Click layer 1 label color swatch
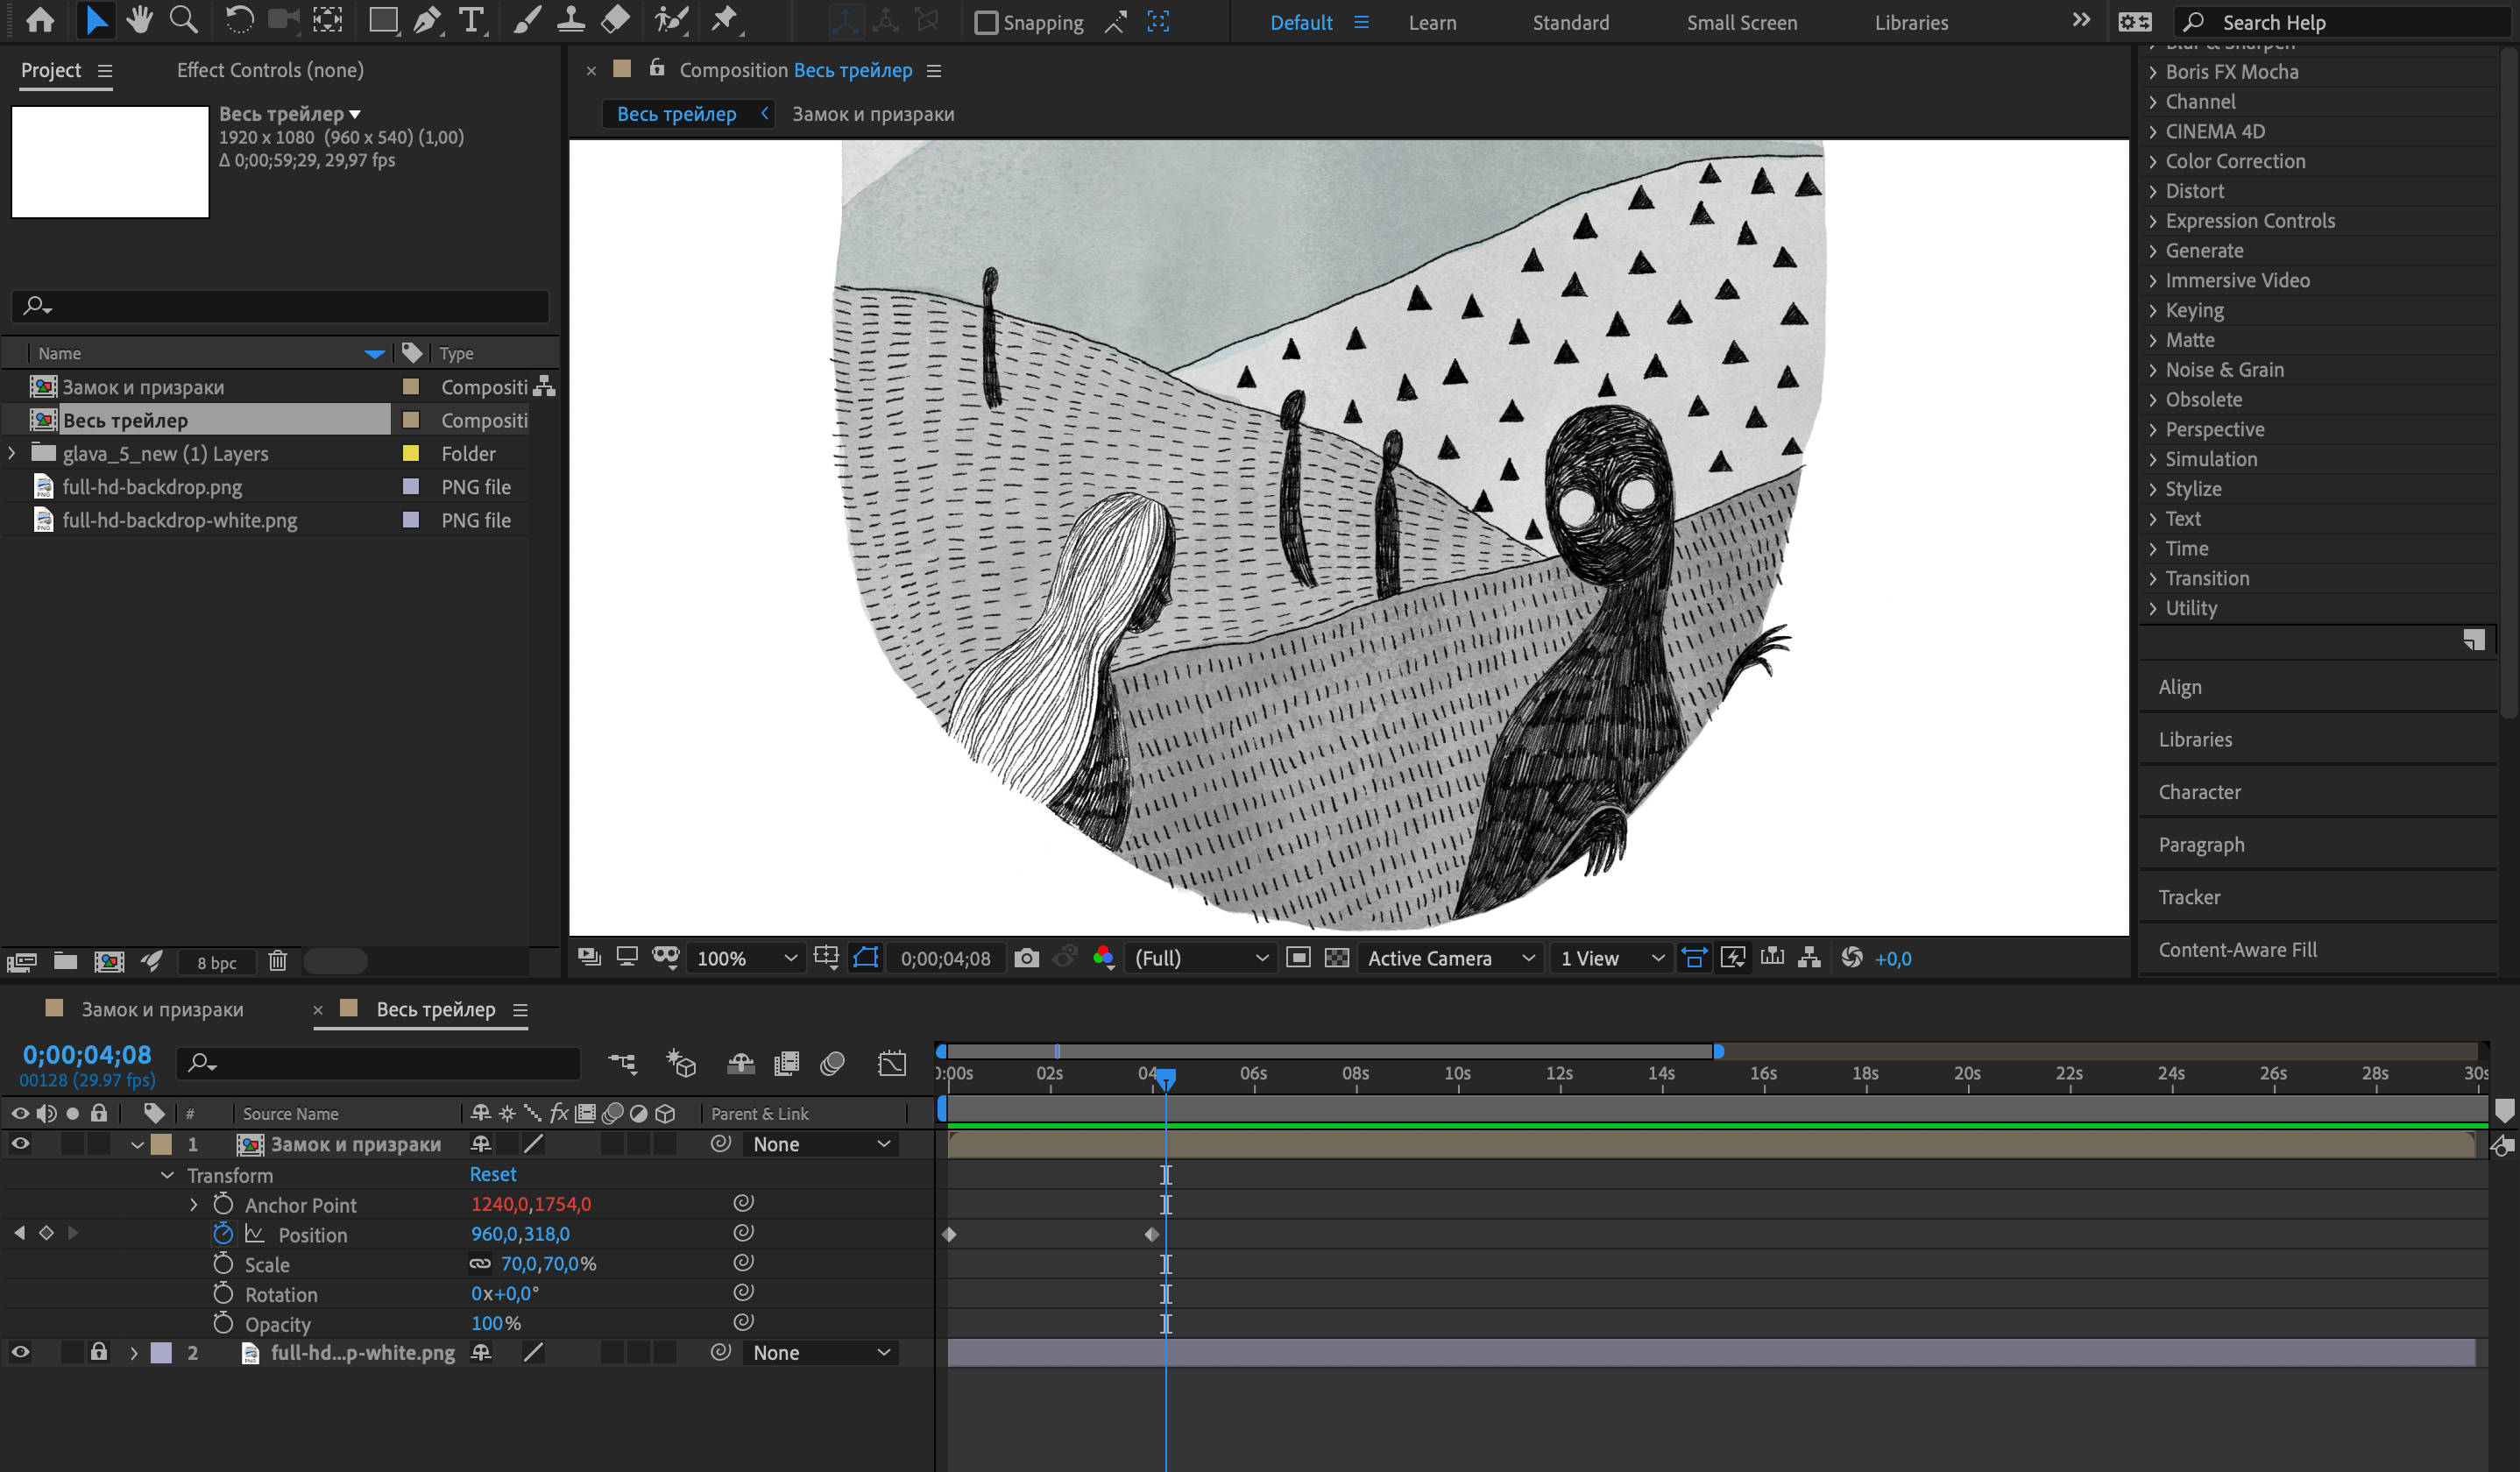The image size is (2520, 1472). (x=161, y=1144)
